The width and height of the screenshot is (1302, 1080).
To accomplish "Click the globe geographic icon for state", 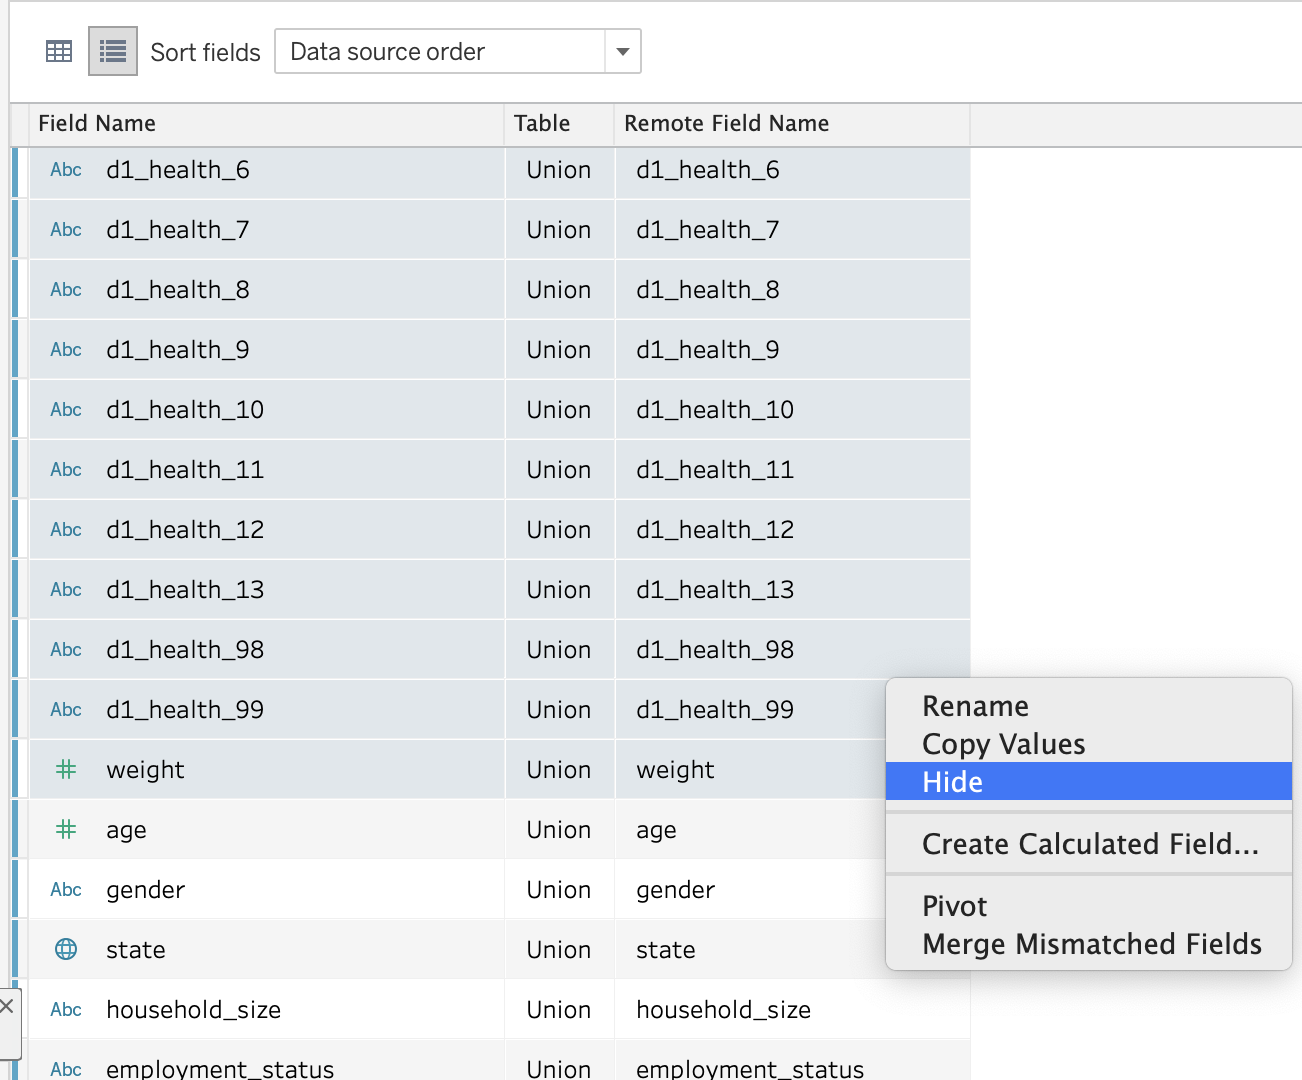I will (x=66, y=949).
